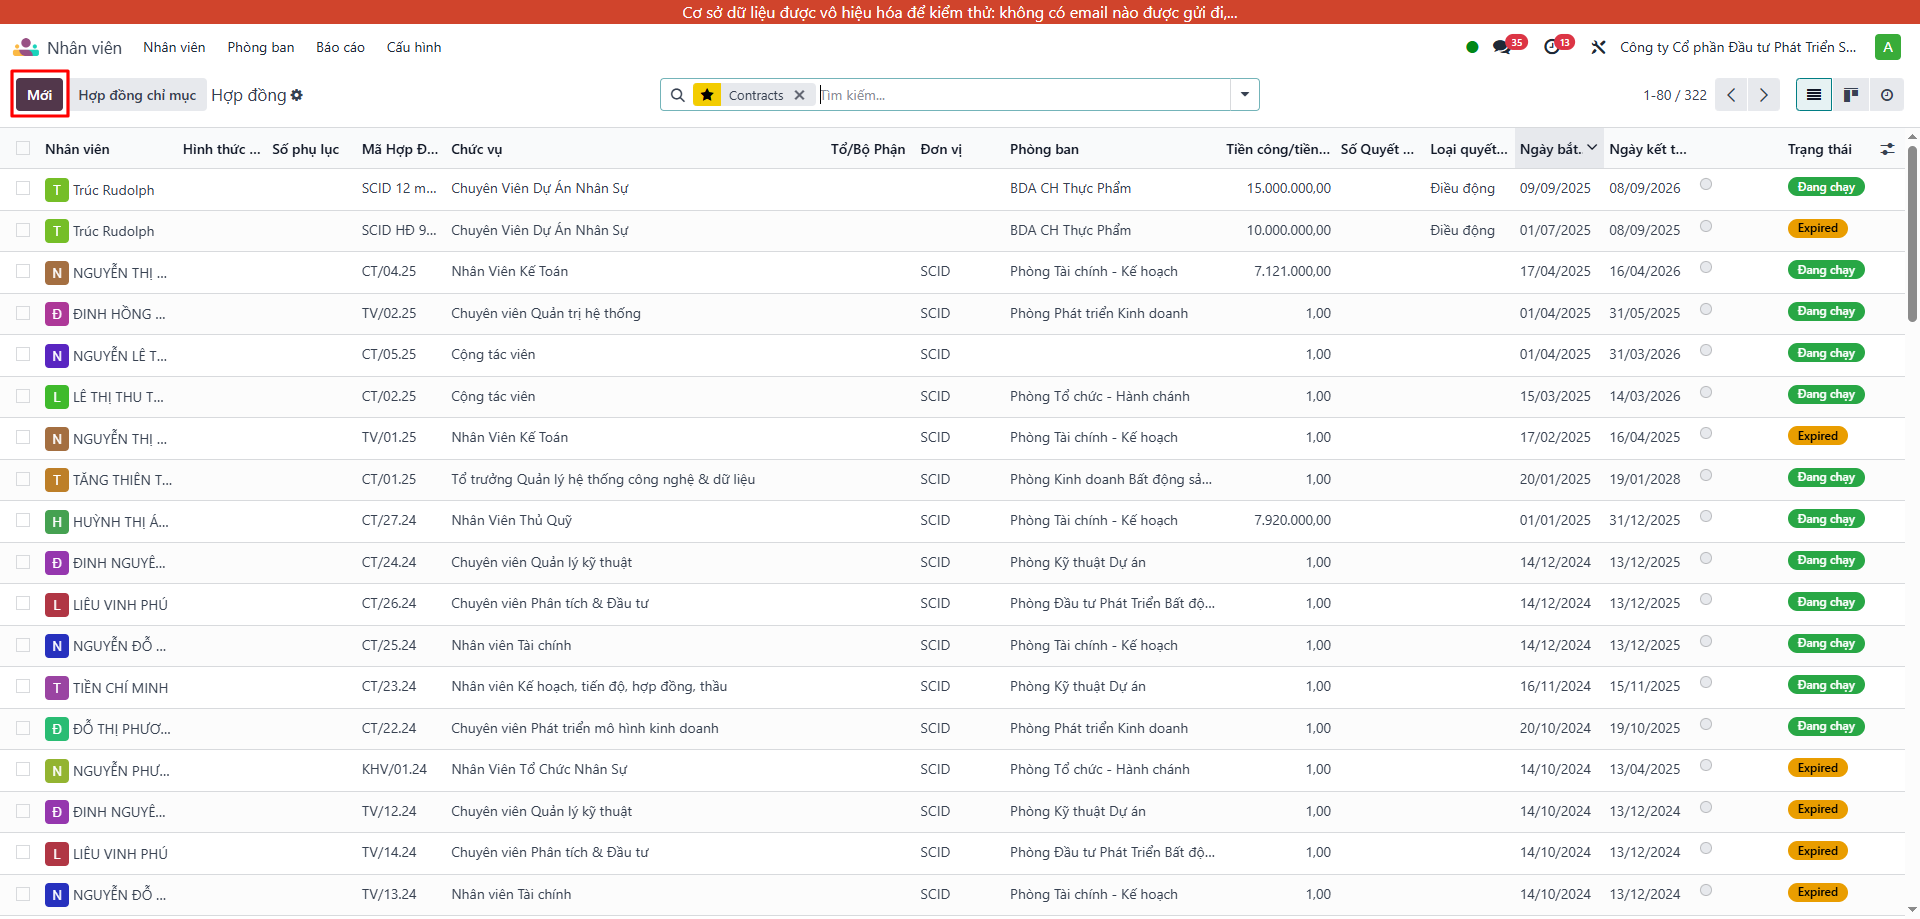The height and width of the screenshot is (919, 1920).
Task: Click the debug tools wrench icon
Action: point(1598,47)
